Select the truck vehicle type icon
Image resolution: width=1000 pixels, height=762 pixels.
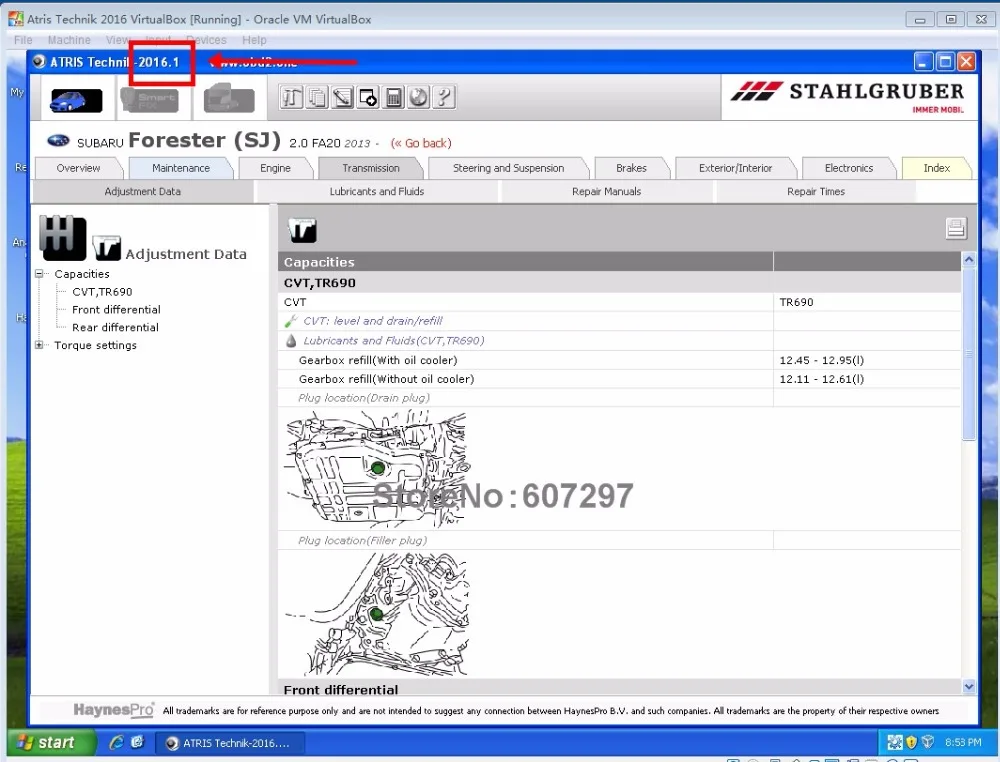229,99
